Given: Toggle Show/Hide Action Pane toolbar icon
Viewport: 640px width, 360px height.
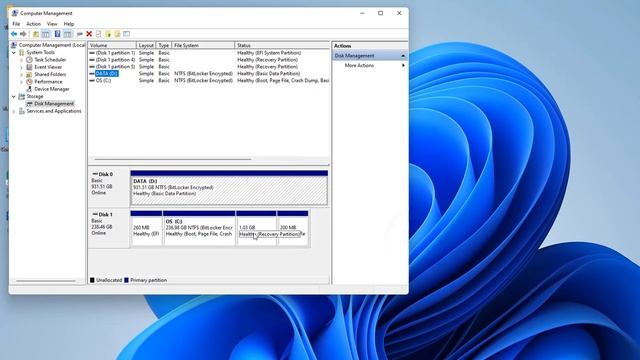Looking at the screenshot, I should coord(67,34).
